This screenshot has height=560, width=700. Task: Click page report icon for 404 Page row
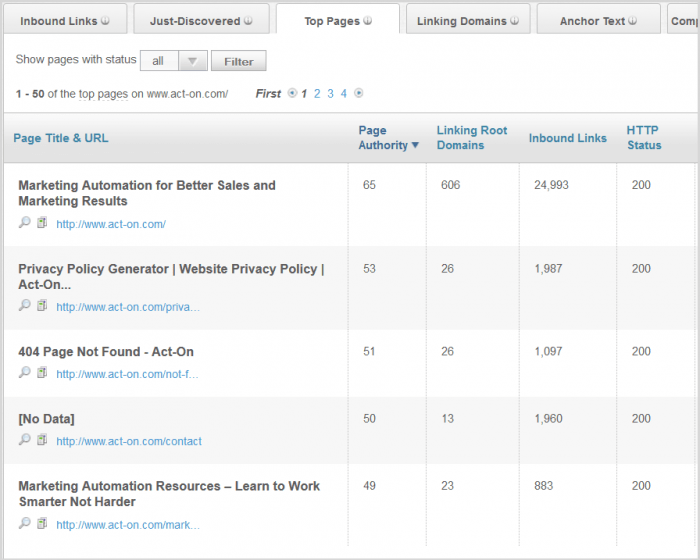tap(42, 372)
